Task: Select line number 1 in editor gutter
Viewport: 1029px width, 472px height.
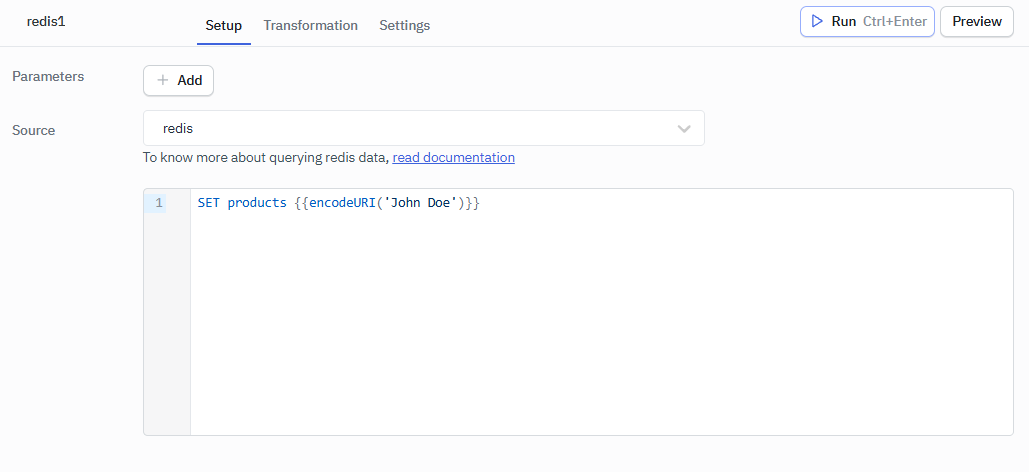Action: pos(158,203)
